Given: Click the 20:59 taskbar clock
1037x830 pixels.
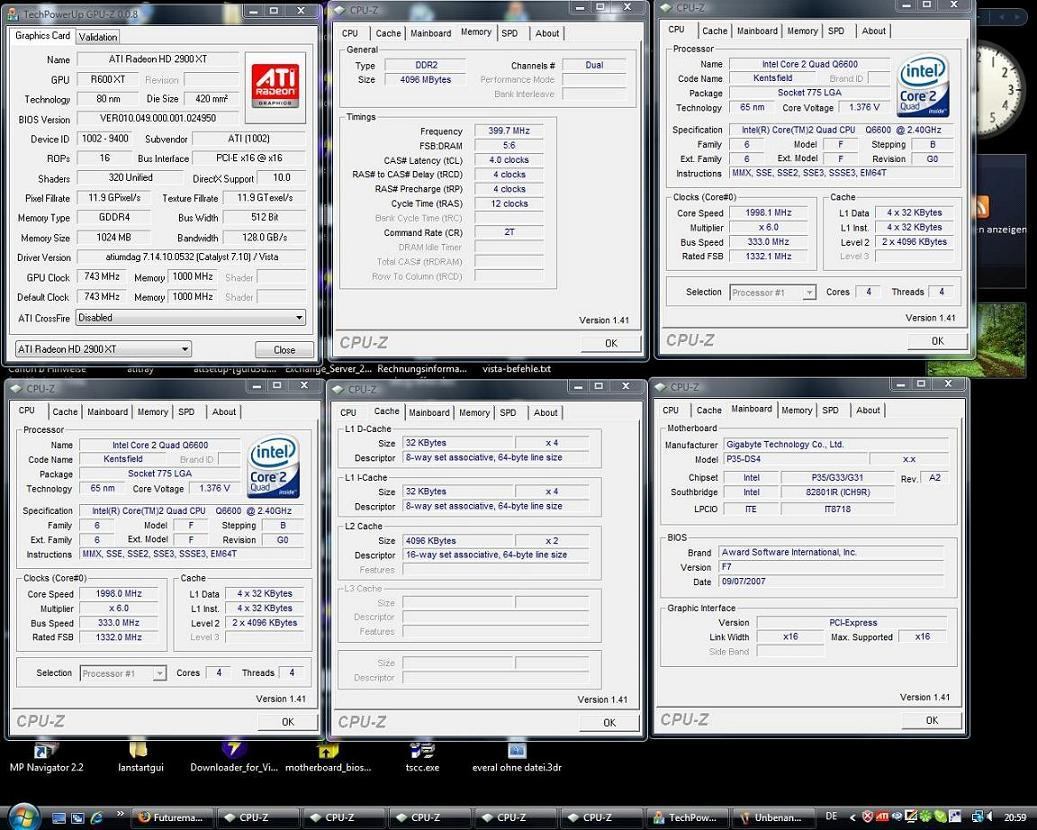Looking at the screenshot, I should pyautogui.click(x=1015, y=817).
